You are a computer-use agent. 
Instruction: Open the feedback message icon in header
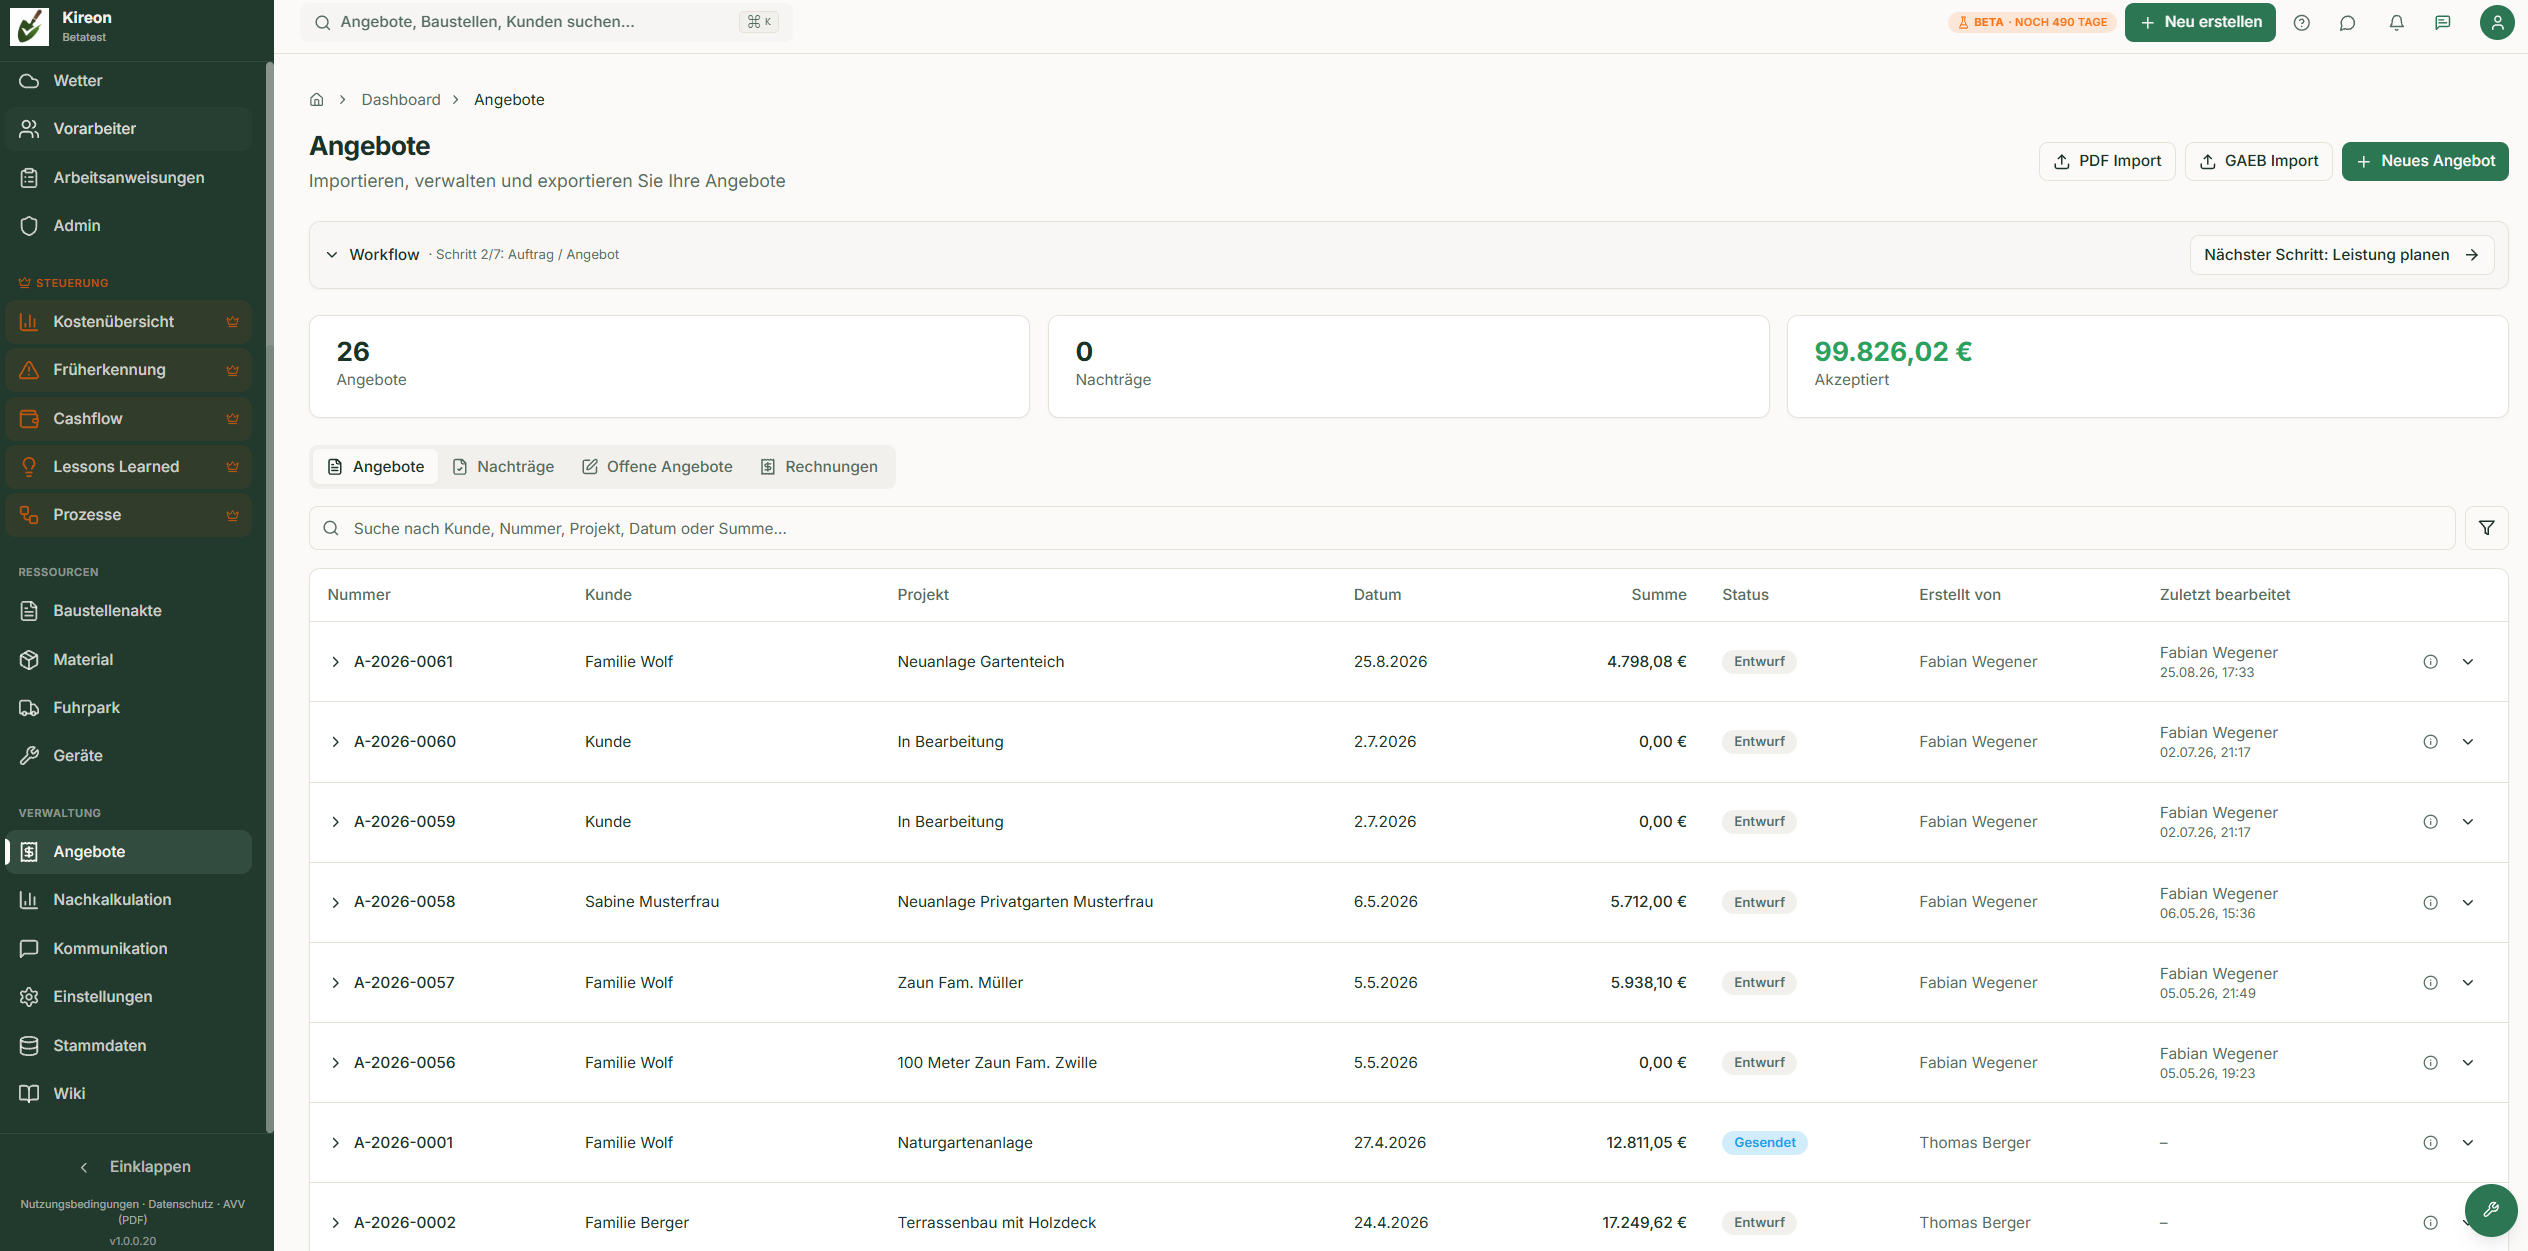click(2443, 23)
